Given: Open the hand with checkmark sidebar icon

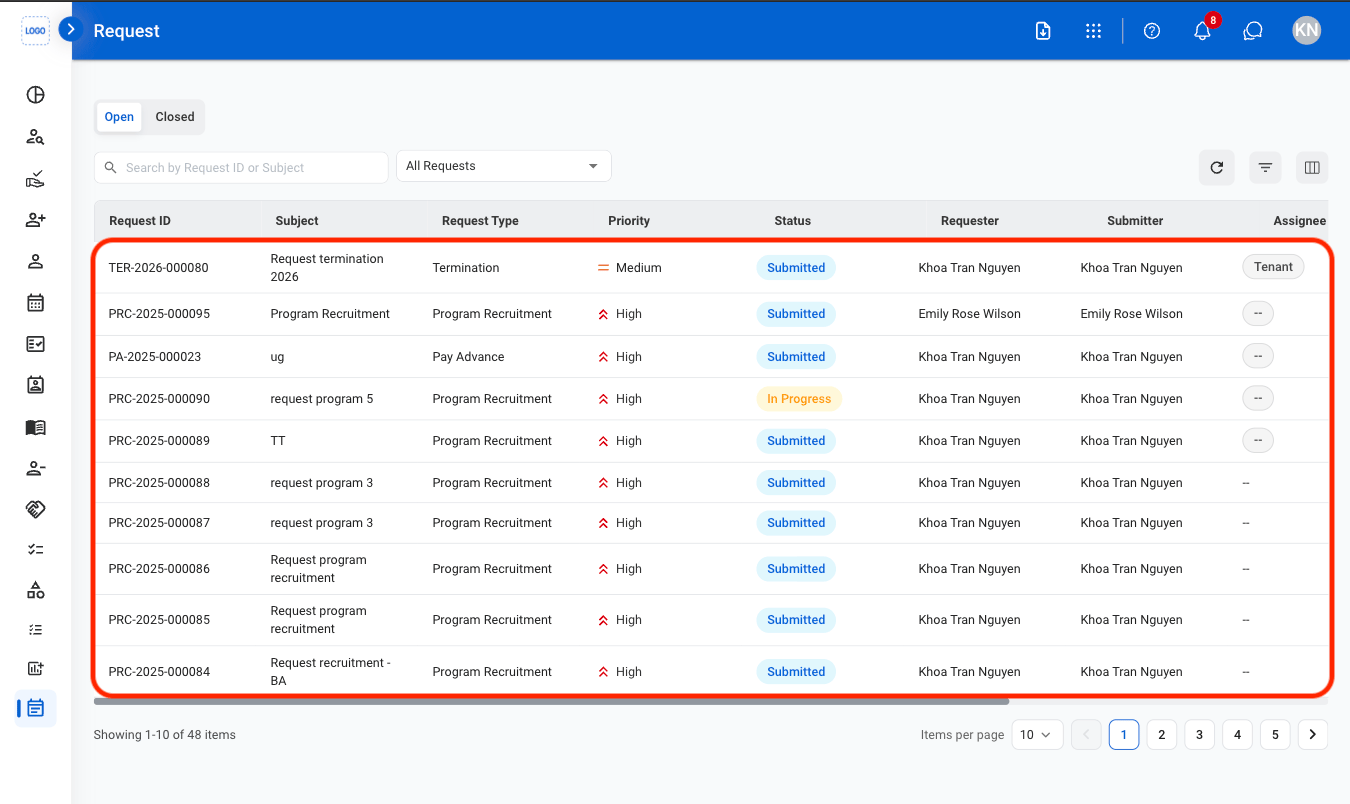Looking at the screenshot, I should [35, 179].
